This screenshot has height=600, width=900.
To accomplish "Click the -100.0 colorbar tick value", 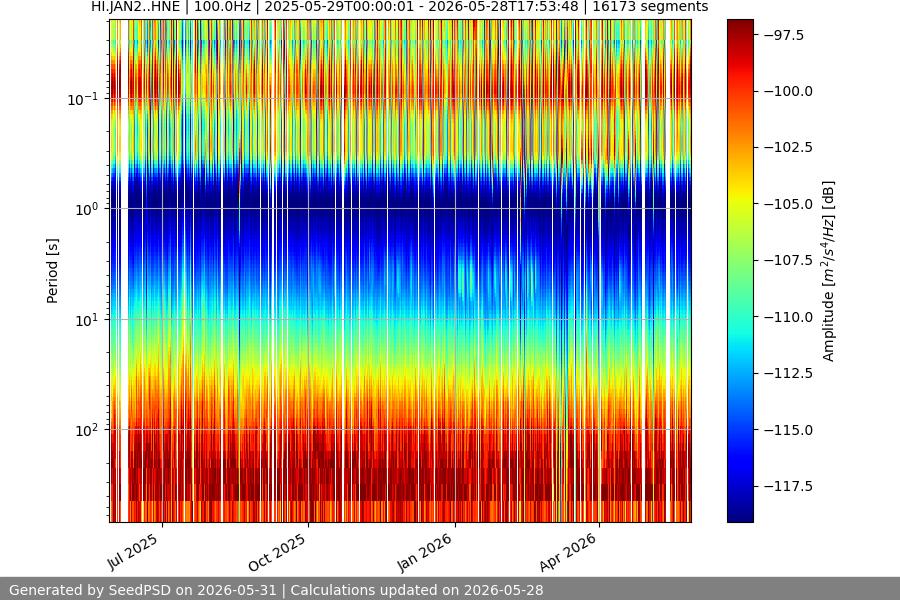I will pyautogui.click(x=788, y=91).
